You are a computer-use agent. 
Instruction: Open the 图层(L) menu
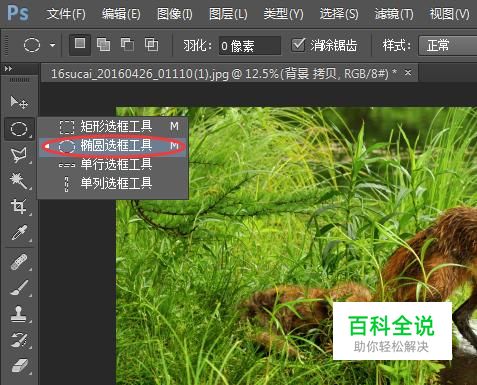[228, 14]
